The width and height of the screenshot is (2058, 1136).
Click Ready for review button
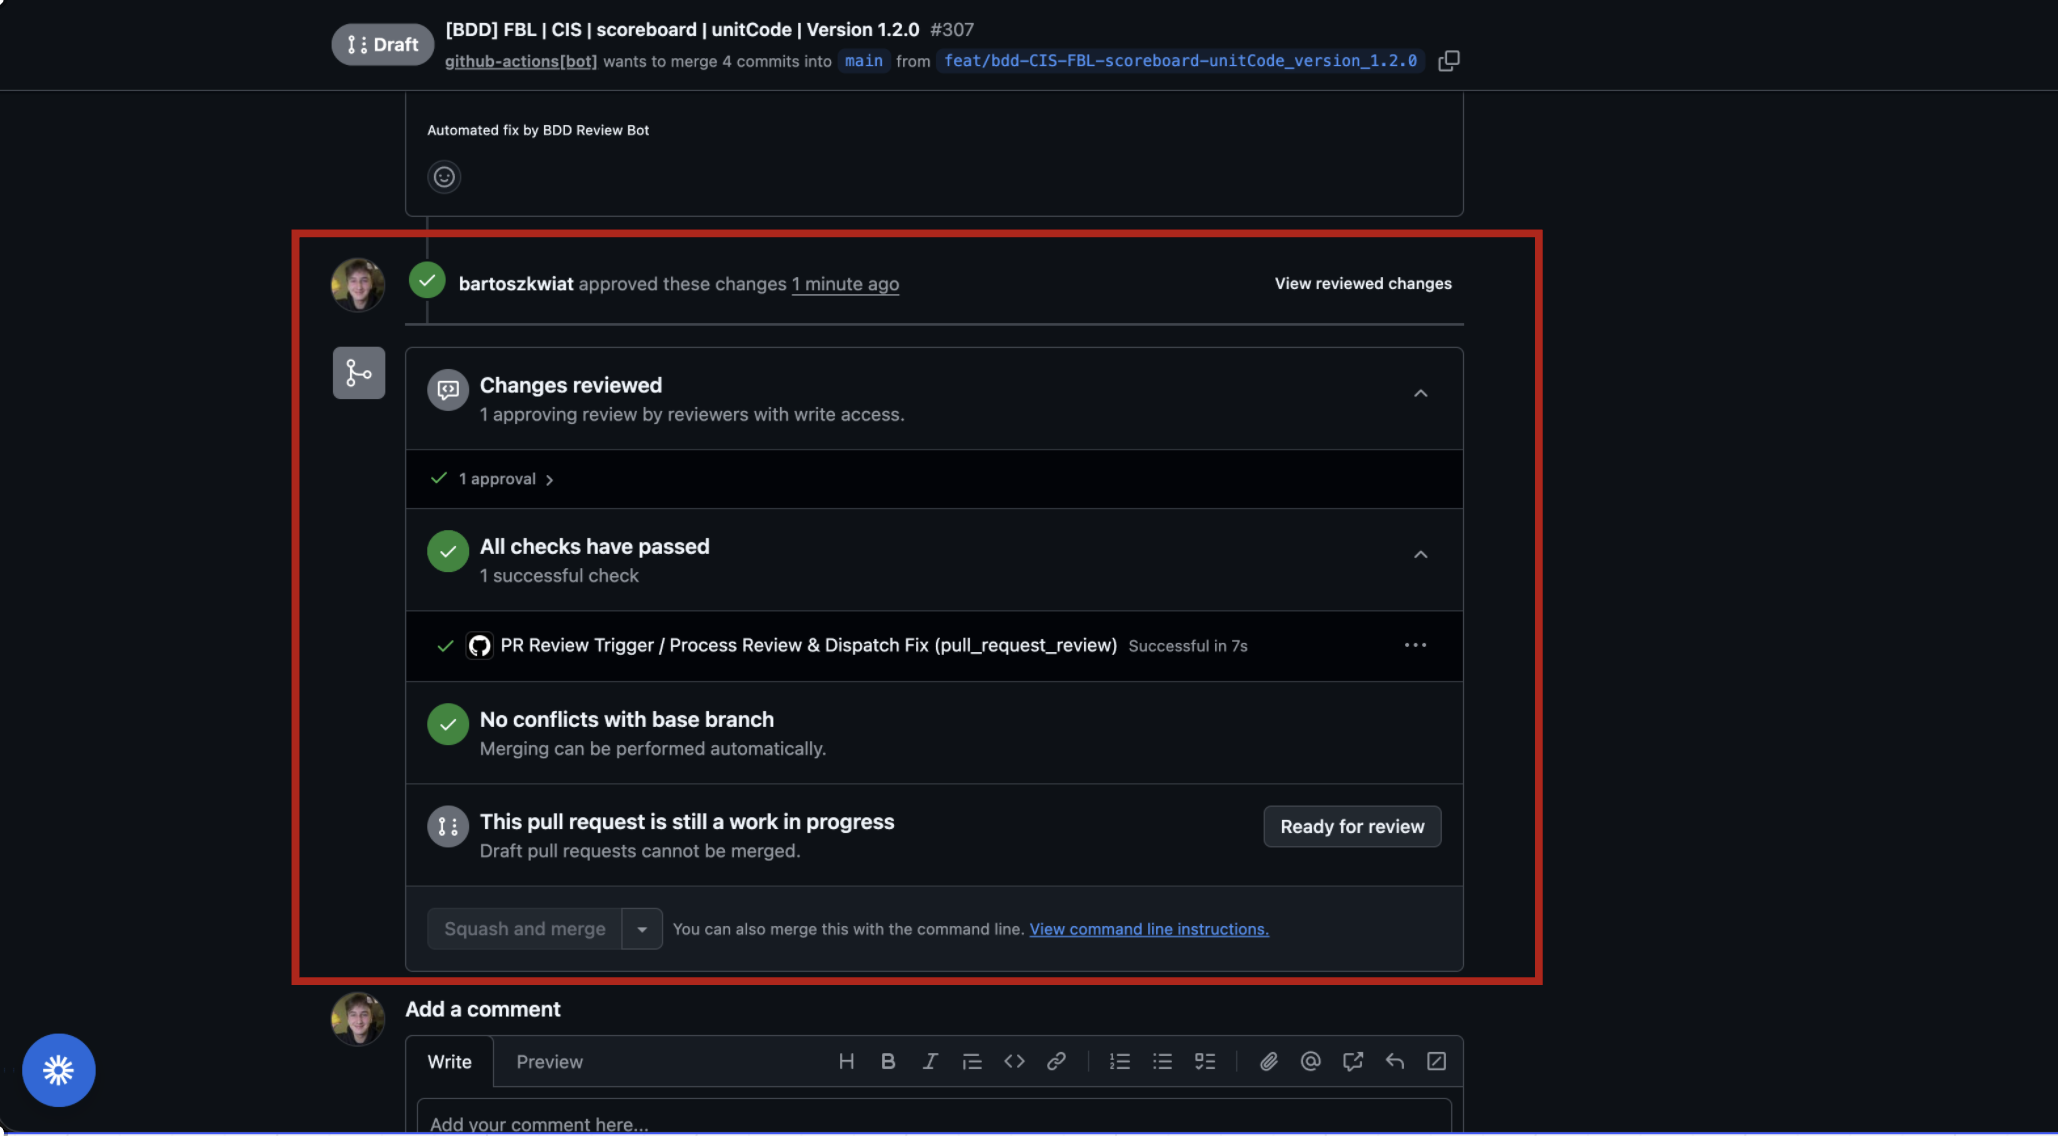coord(1352,827)
